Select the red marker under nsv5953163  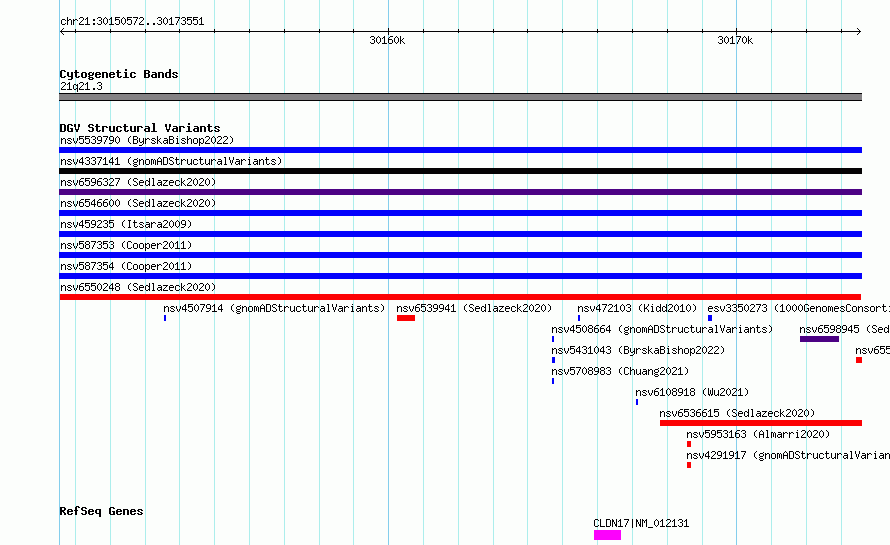[689, 444]
